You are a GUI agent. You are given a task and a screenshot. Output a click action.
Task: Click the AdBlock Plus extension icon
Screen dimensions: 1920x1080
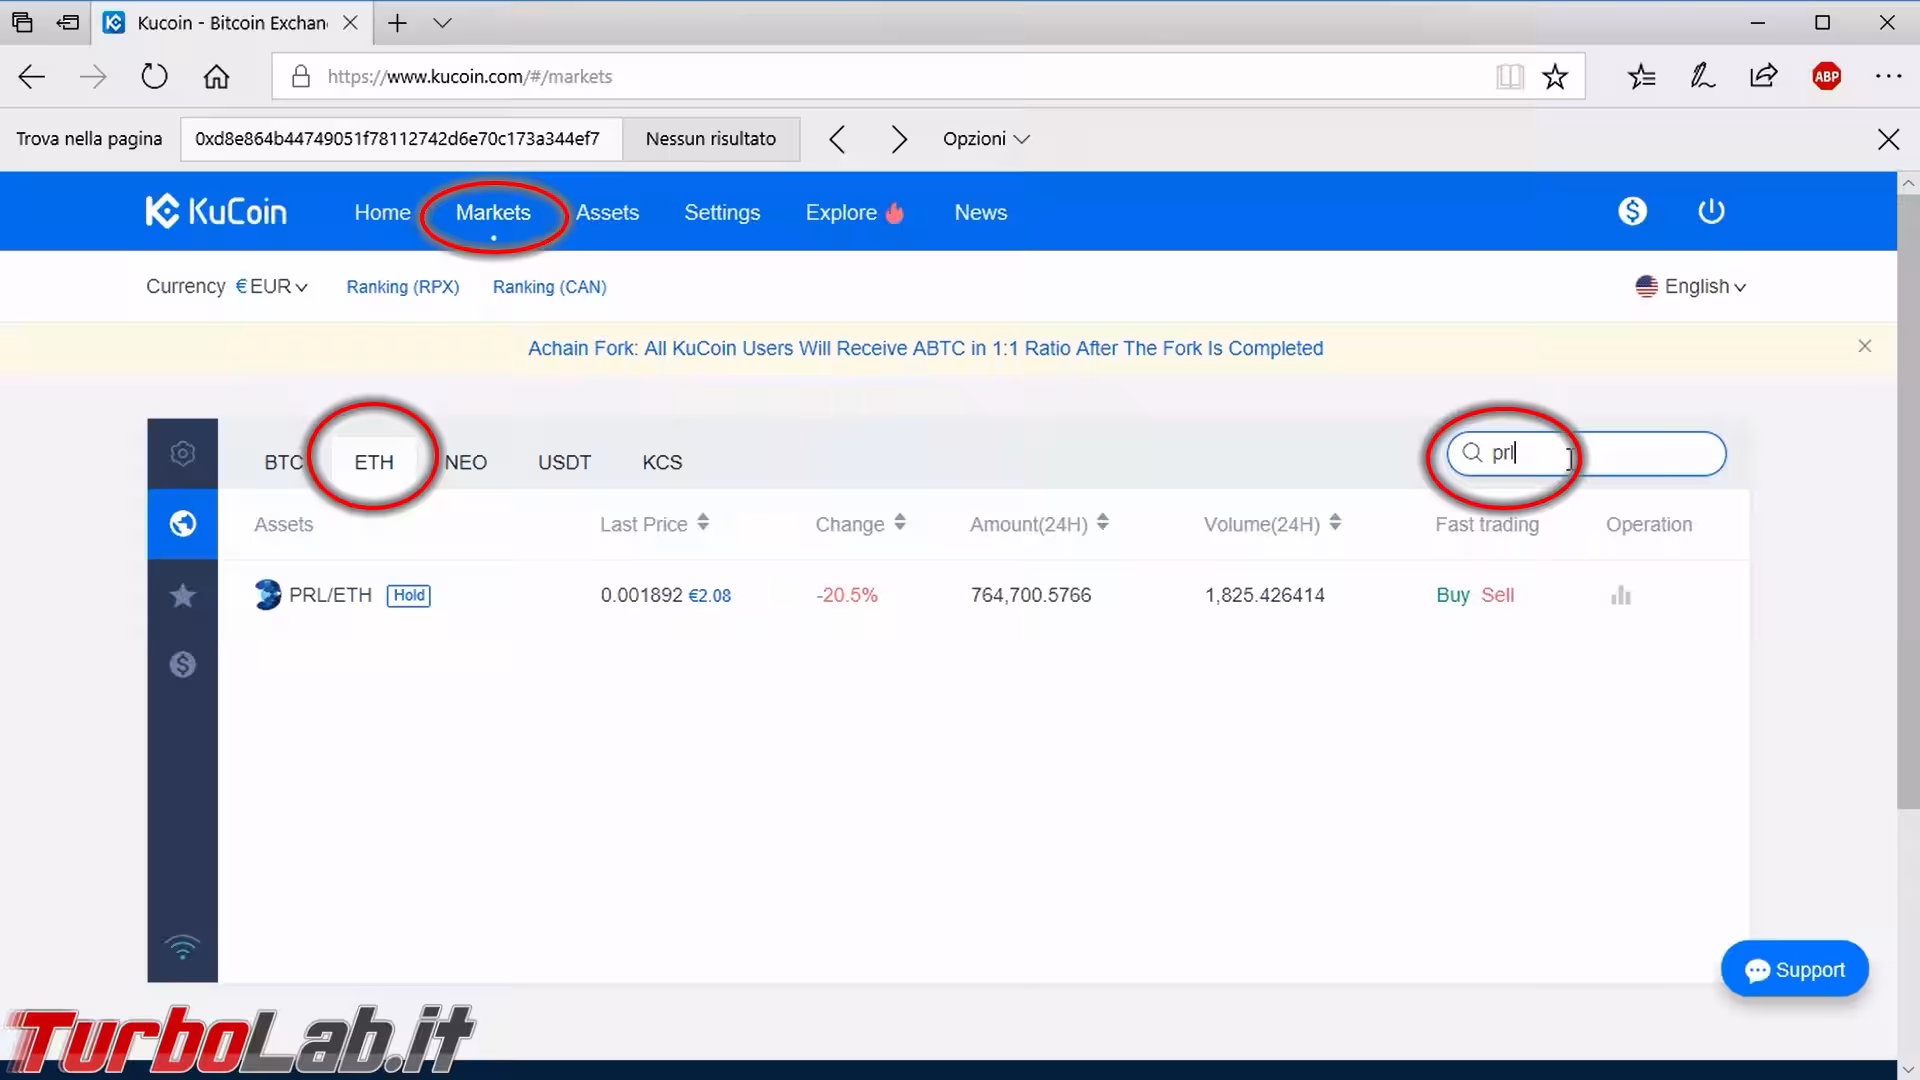pos(1826,76)
